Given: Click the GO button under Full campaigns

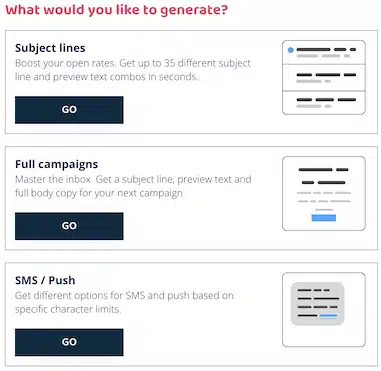Looking at the screenshot, I should coord(69,226).
